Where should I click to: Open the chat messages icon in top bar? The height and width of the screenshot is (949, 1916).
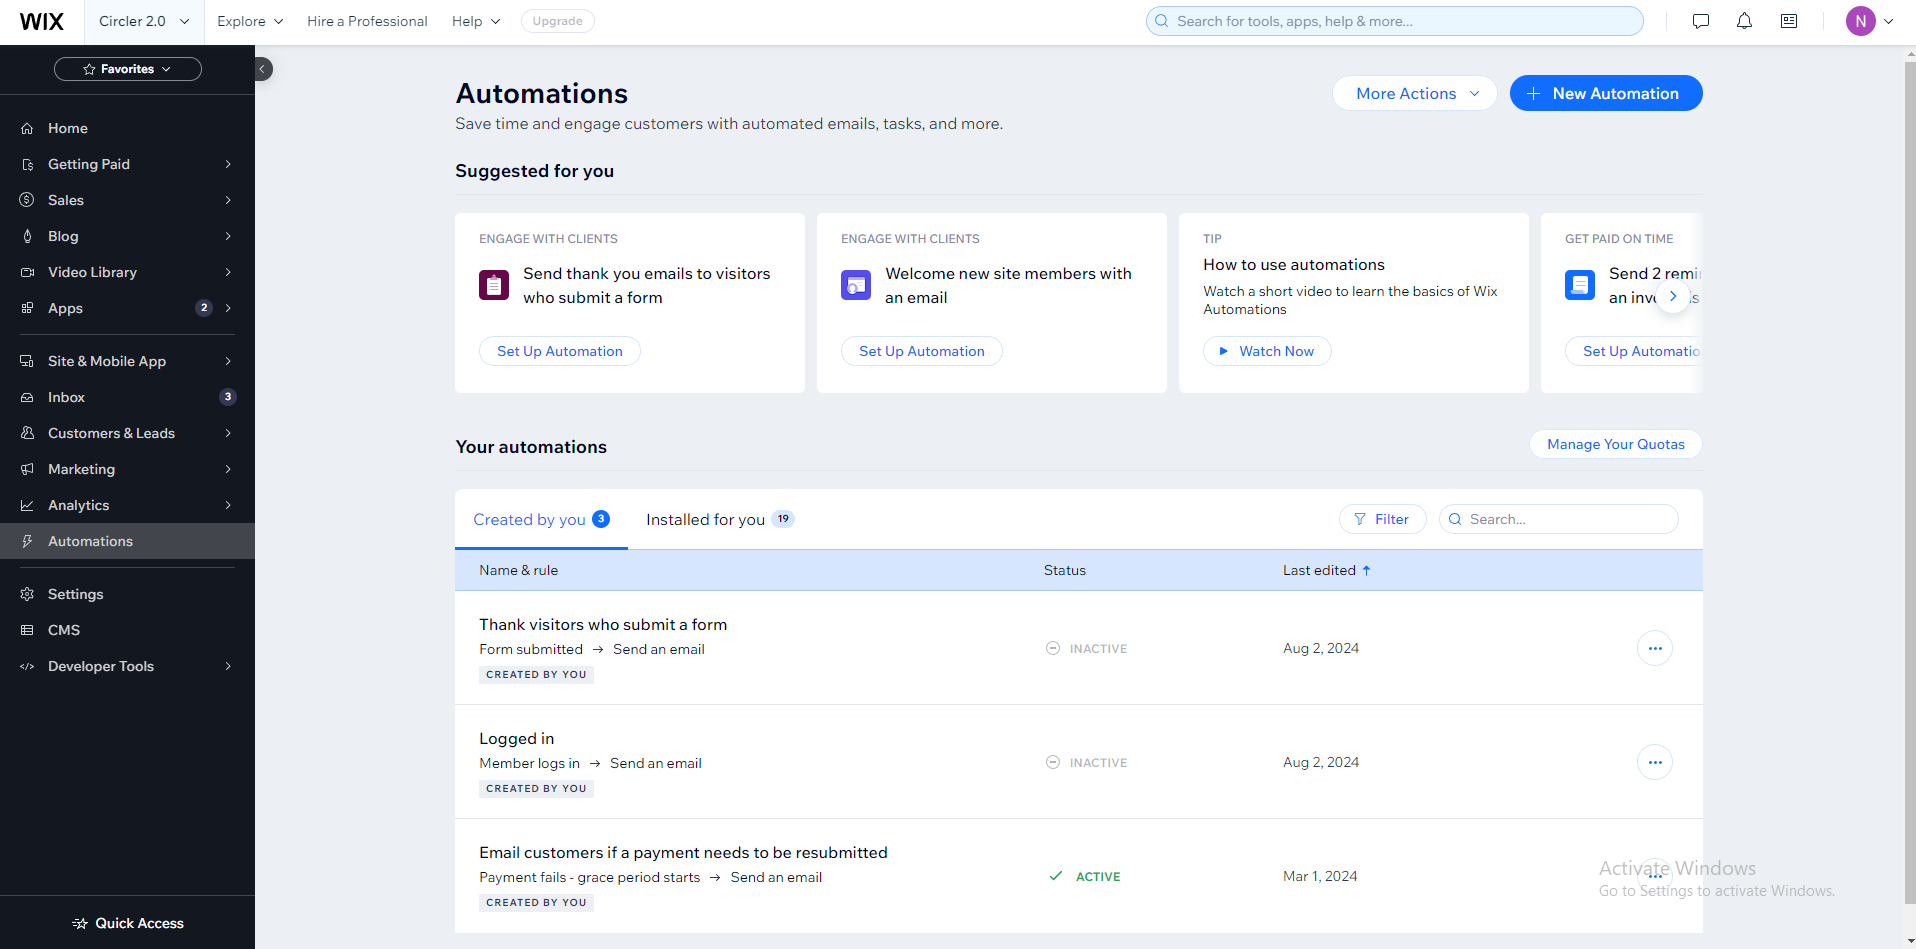coord(1700,21)
